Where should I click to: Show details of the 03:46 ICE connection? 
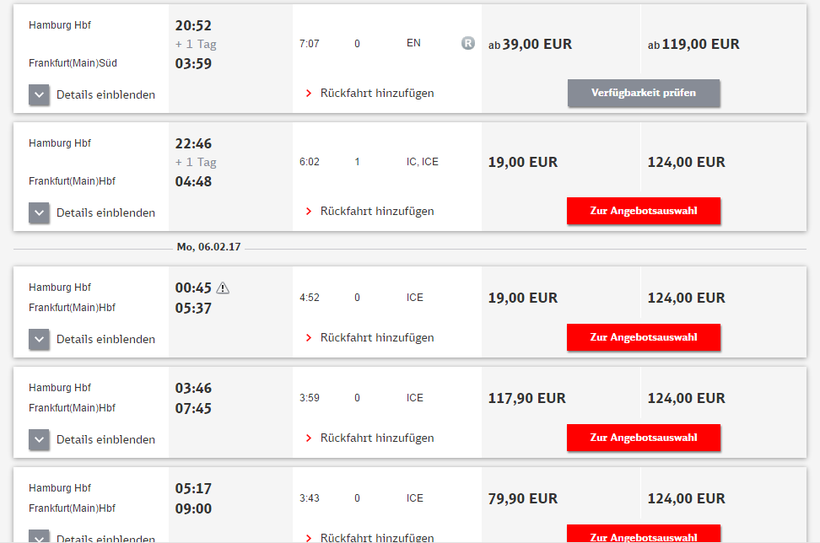(93, 439)
